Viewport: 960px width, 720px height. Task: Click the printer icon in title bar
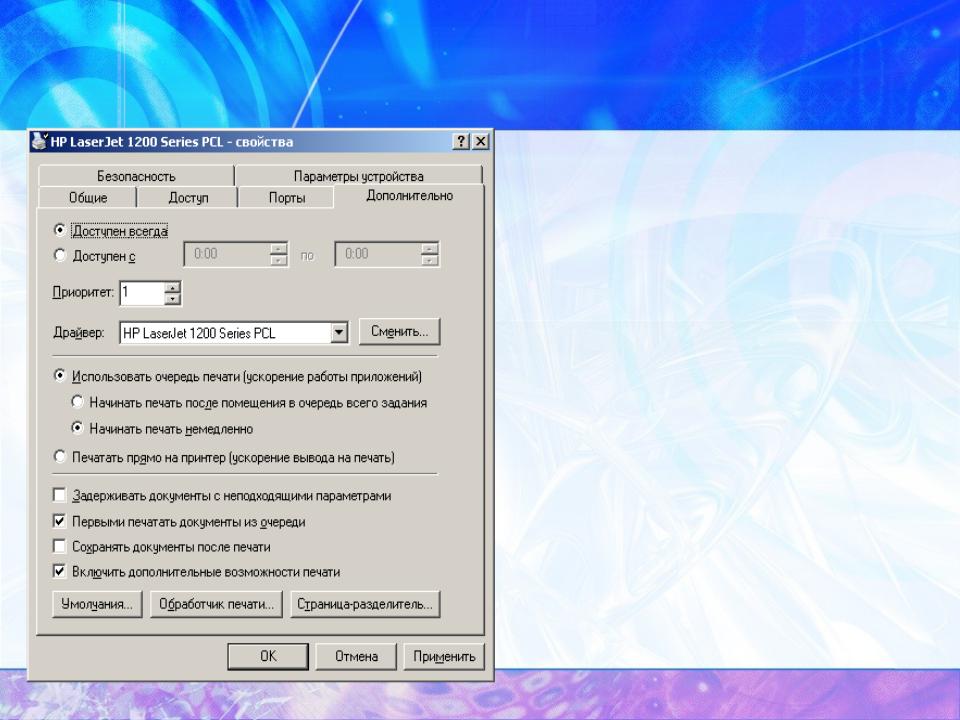coord(39,141)
